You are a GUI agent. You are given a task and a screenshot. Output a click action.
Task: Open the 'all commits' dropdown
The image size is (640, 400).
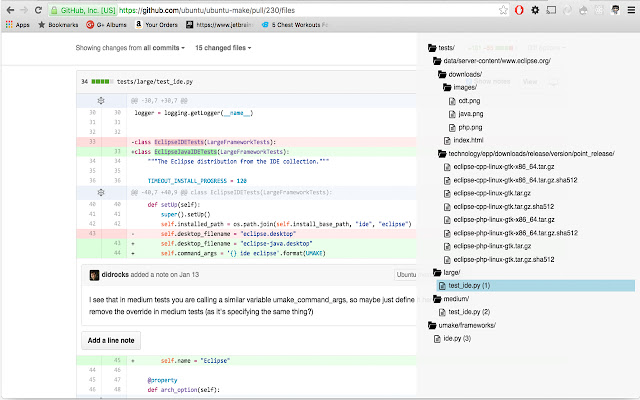point(165,47)
